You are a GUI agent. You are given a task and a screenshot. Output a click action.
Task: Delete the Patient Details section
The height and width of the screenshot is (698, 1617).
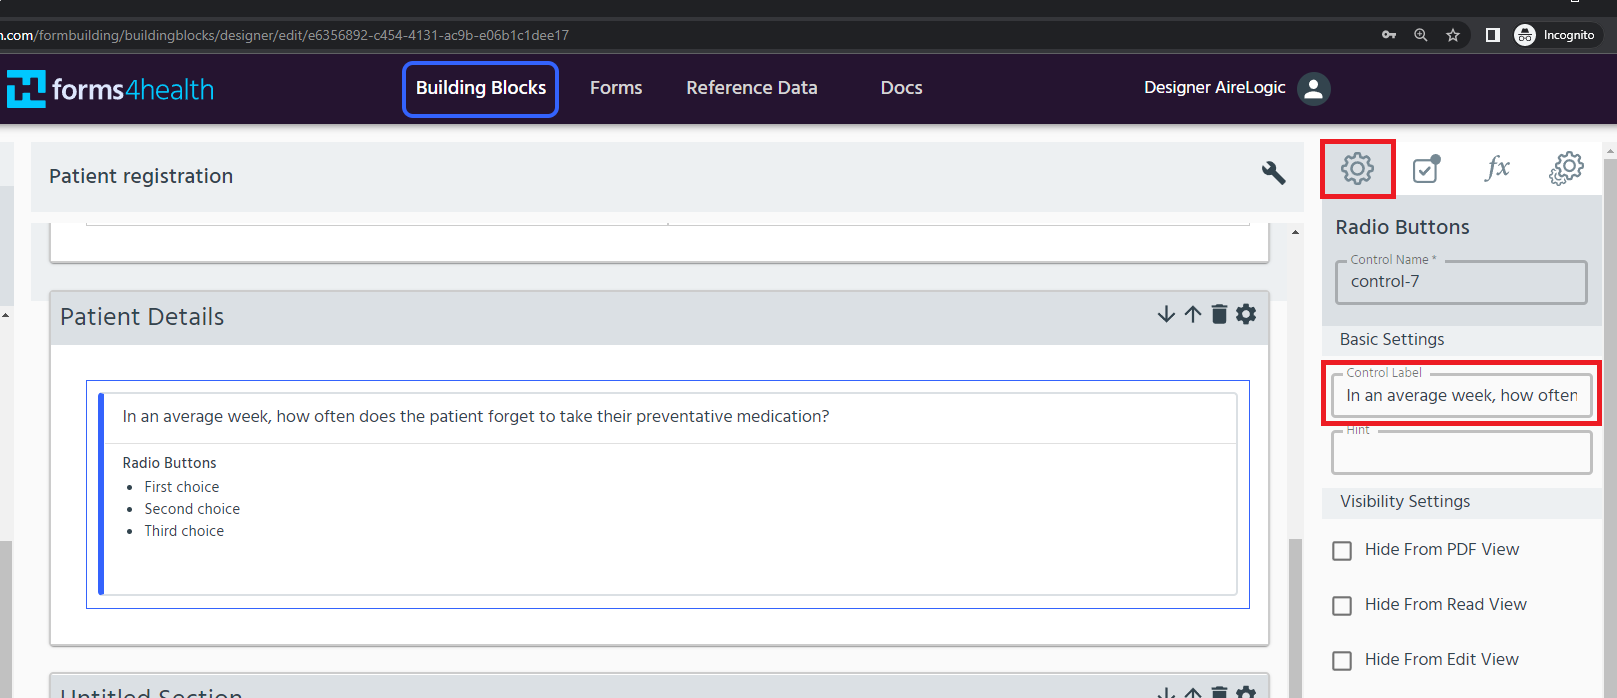coord(1219,314)
